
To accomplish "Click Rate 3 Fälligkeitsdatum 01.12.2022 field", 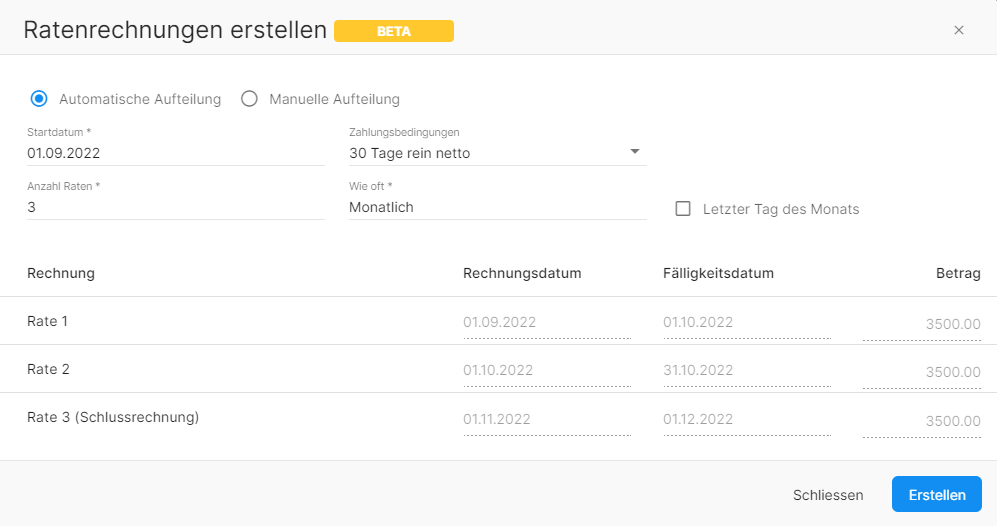I will pyautogui.click(x=746, y=419).
